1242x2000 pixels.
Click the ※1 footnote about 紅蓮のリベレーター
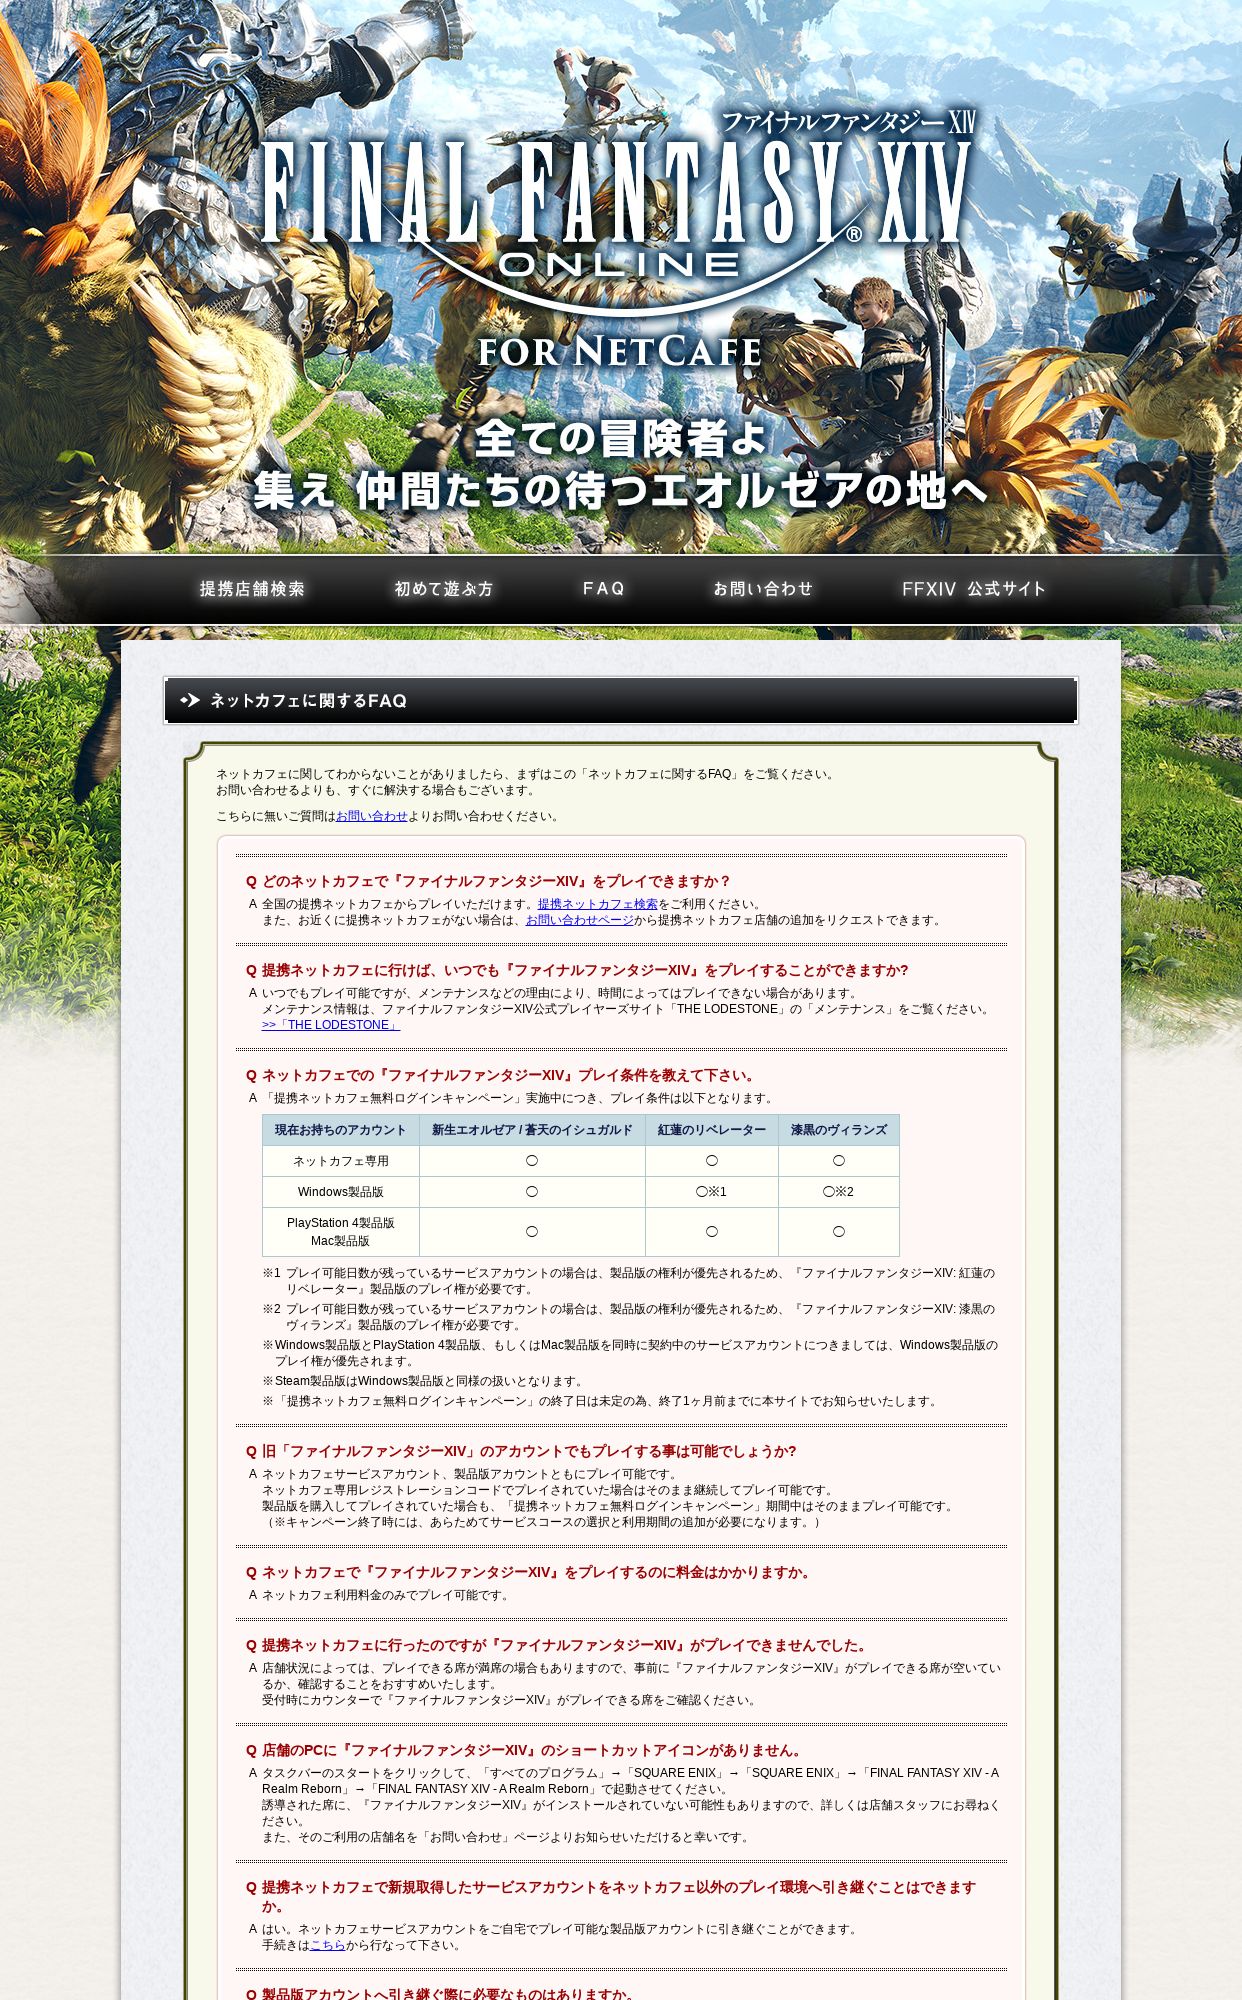pyautogui.click(x=629, y=1281)
